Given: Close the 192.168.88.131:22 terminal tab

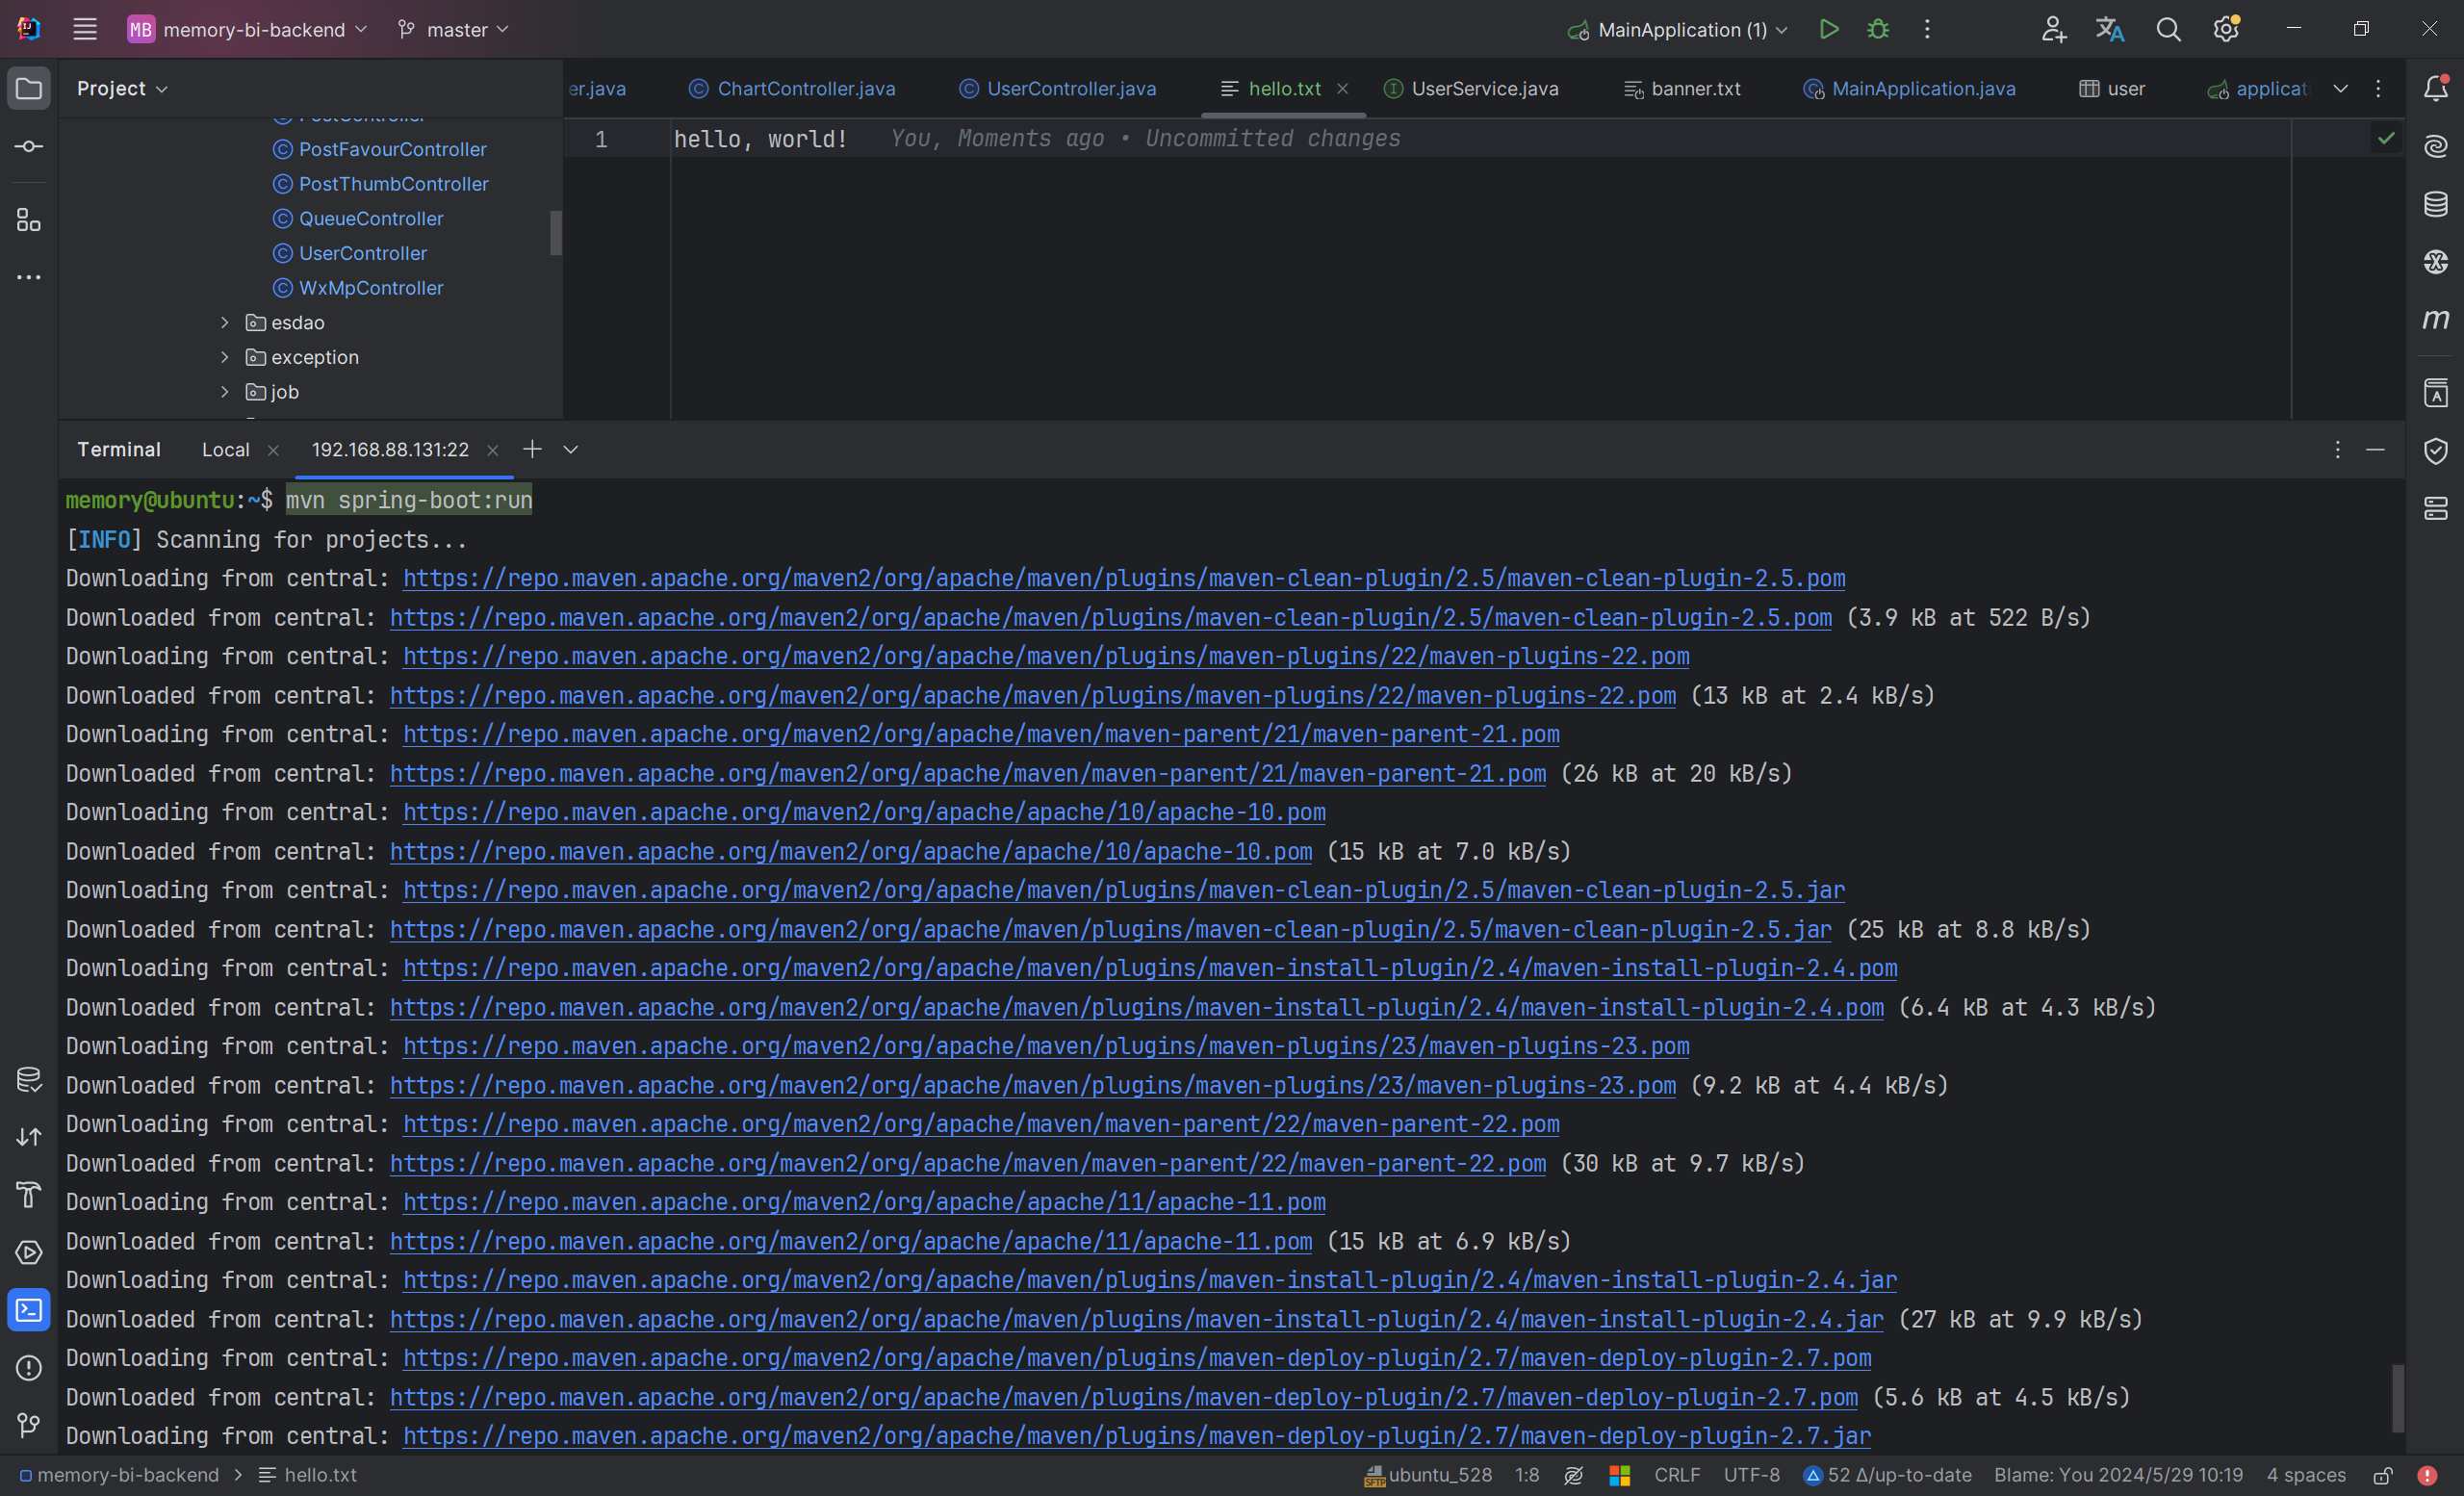Looking at the screenshot, I should coord(493,450).
